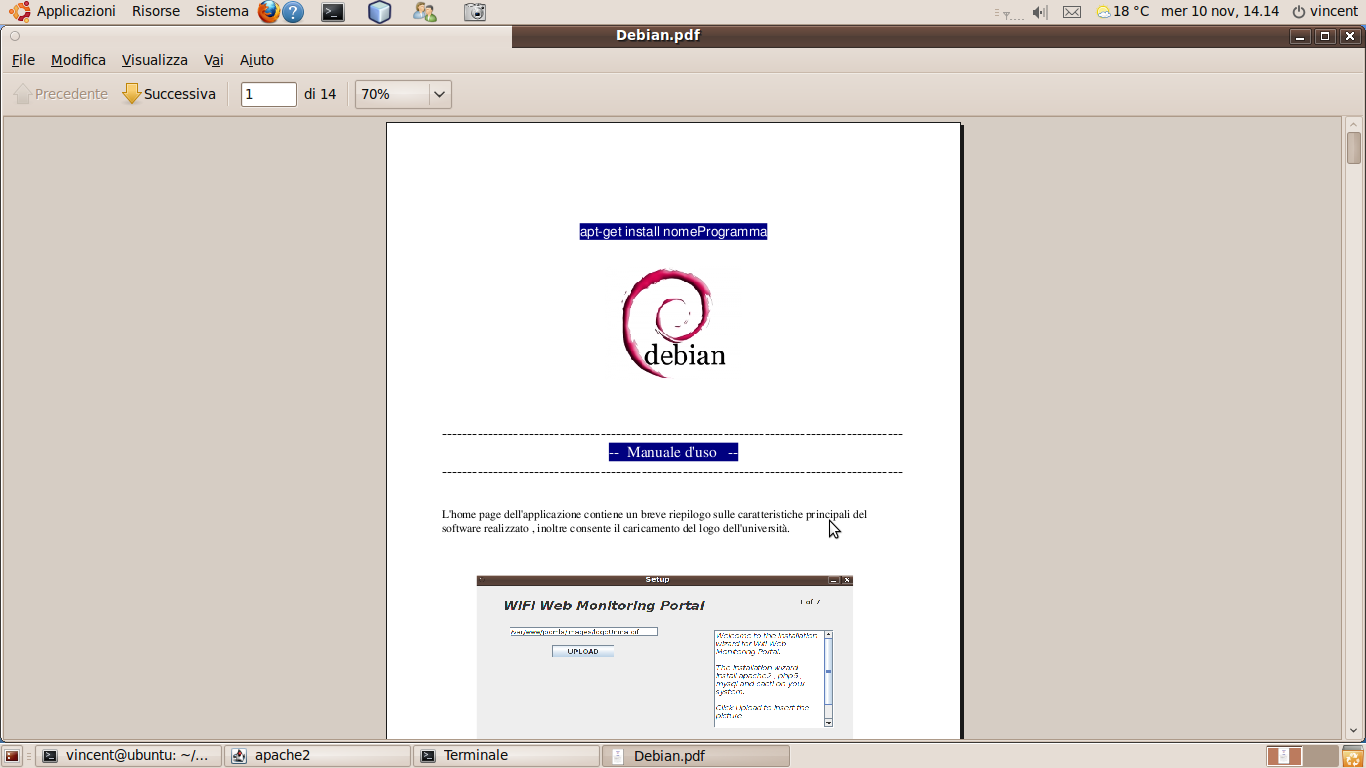Click the scrollbar up arrow

tap(1354, 124)
